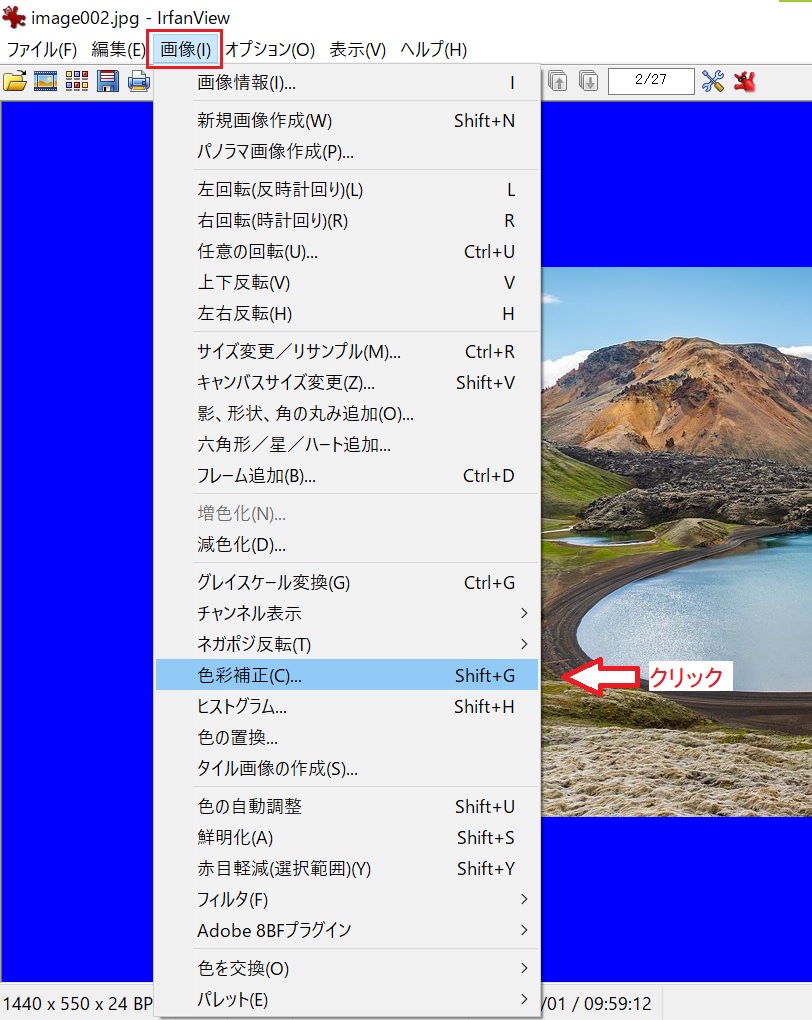This screenshot has height=1020, width=812.
Task: Open the 色を交換 submenu
Action: 300,968
